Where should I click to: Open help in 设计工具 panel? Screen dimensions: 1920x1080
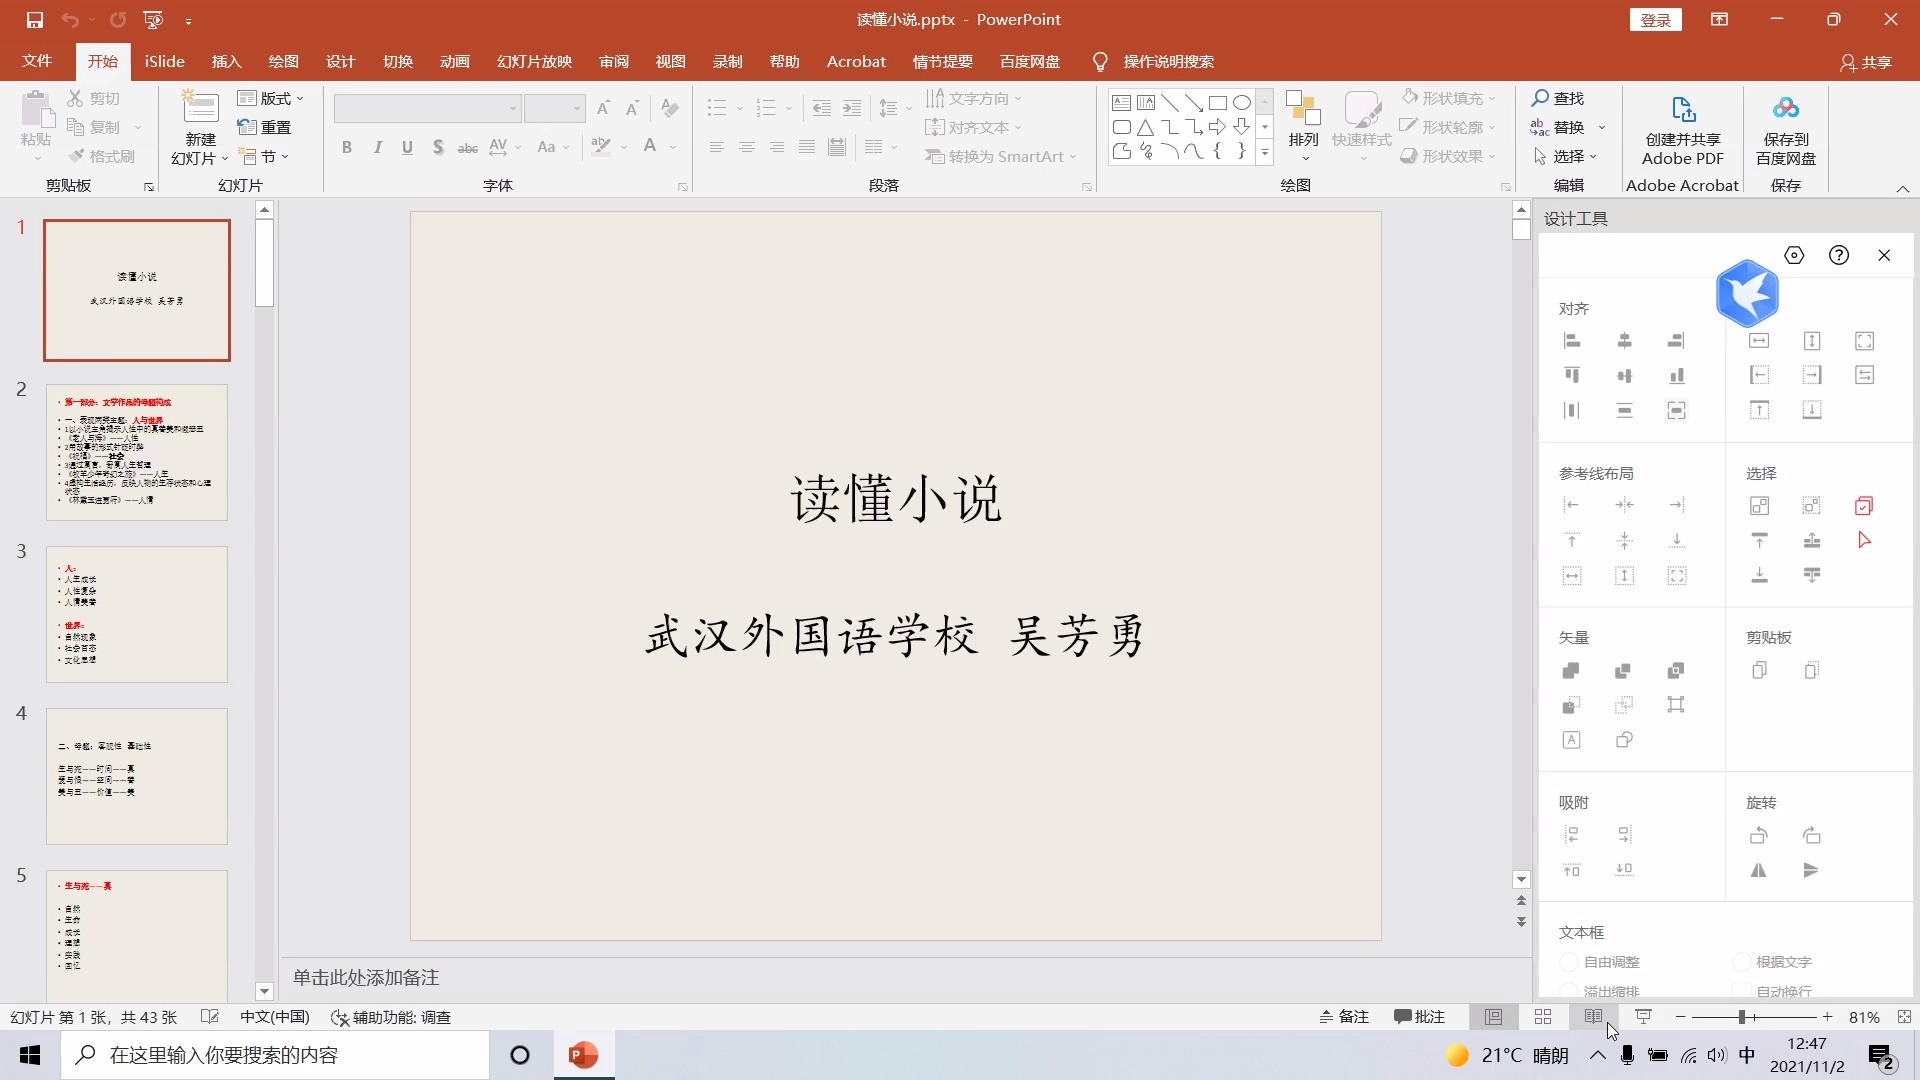[x=1839, y=255]
